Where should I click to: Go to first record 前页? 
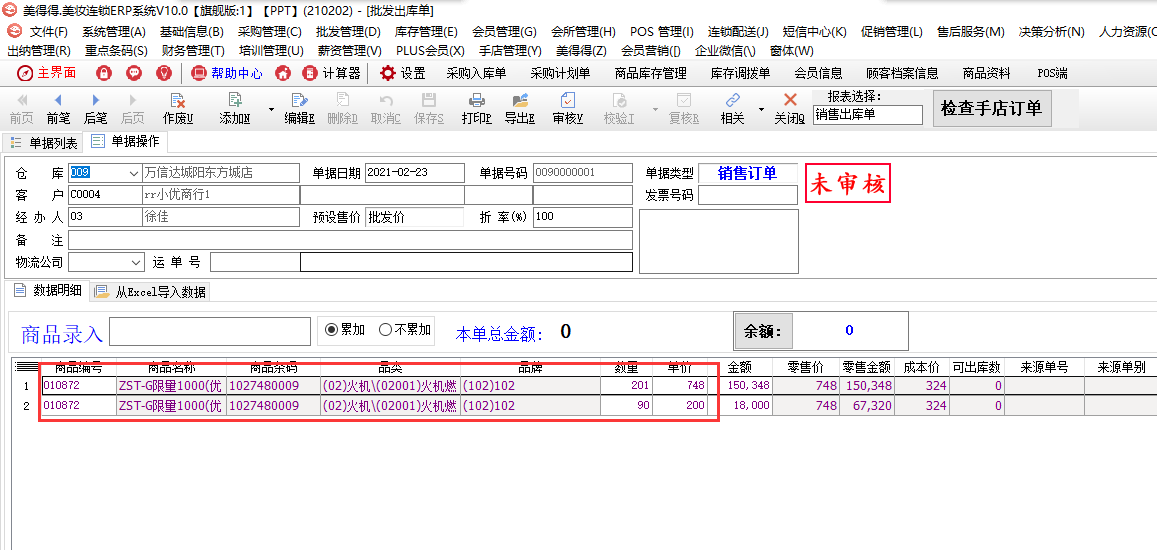tap(21, 109)
